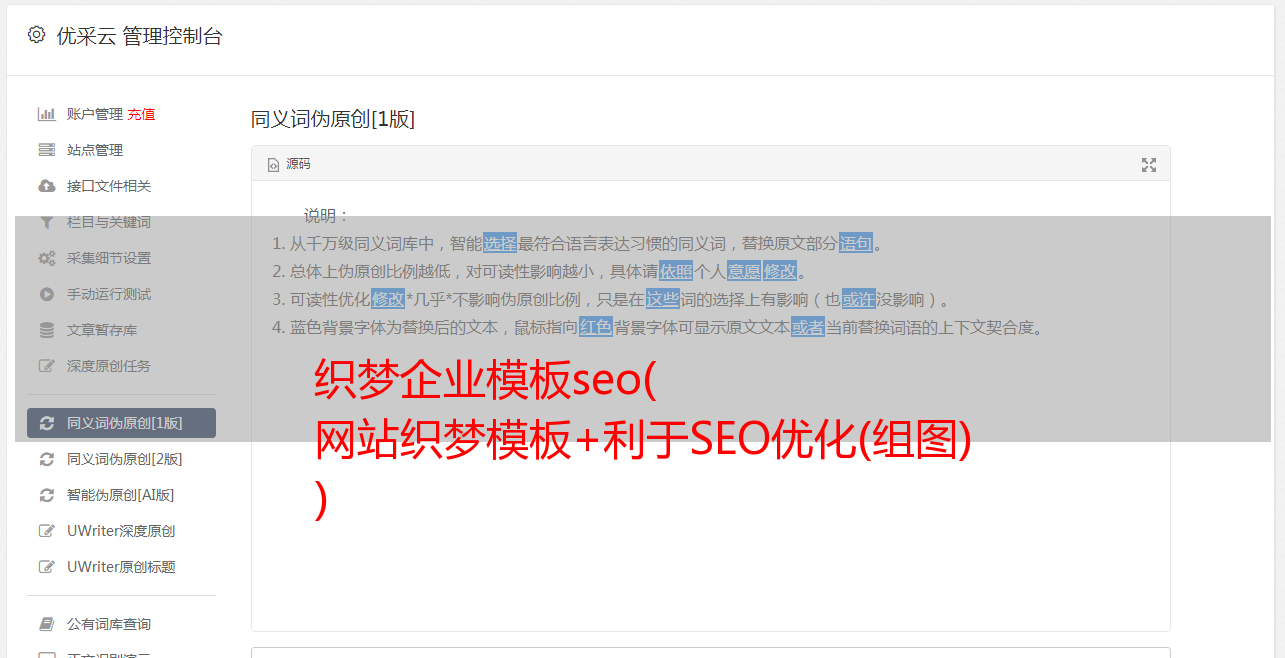This screenshot has height=658, width=1285.
Task: Click the cloud upload icon for 接口文件相关
Action: pyautogui.click(x=46, y=186)
